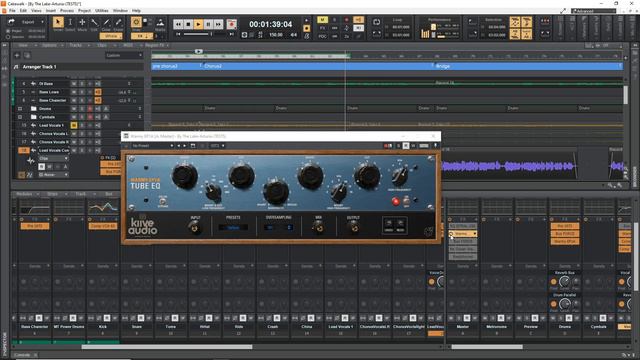Select the Selection radio option
Image resolution: width=640 pixels, height=360 pixels.
(8, 37)
